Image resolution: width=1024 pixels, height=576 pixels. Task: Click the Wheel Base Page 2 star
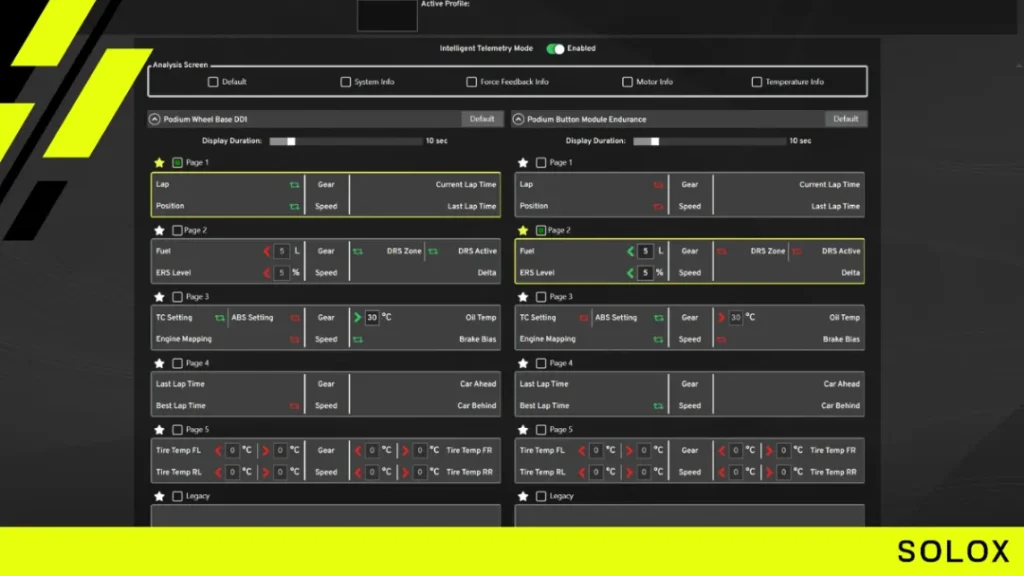pyautogui.click(x=159, y=231)
